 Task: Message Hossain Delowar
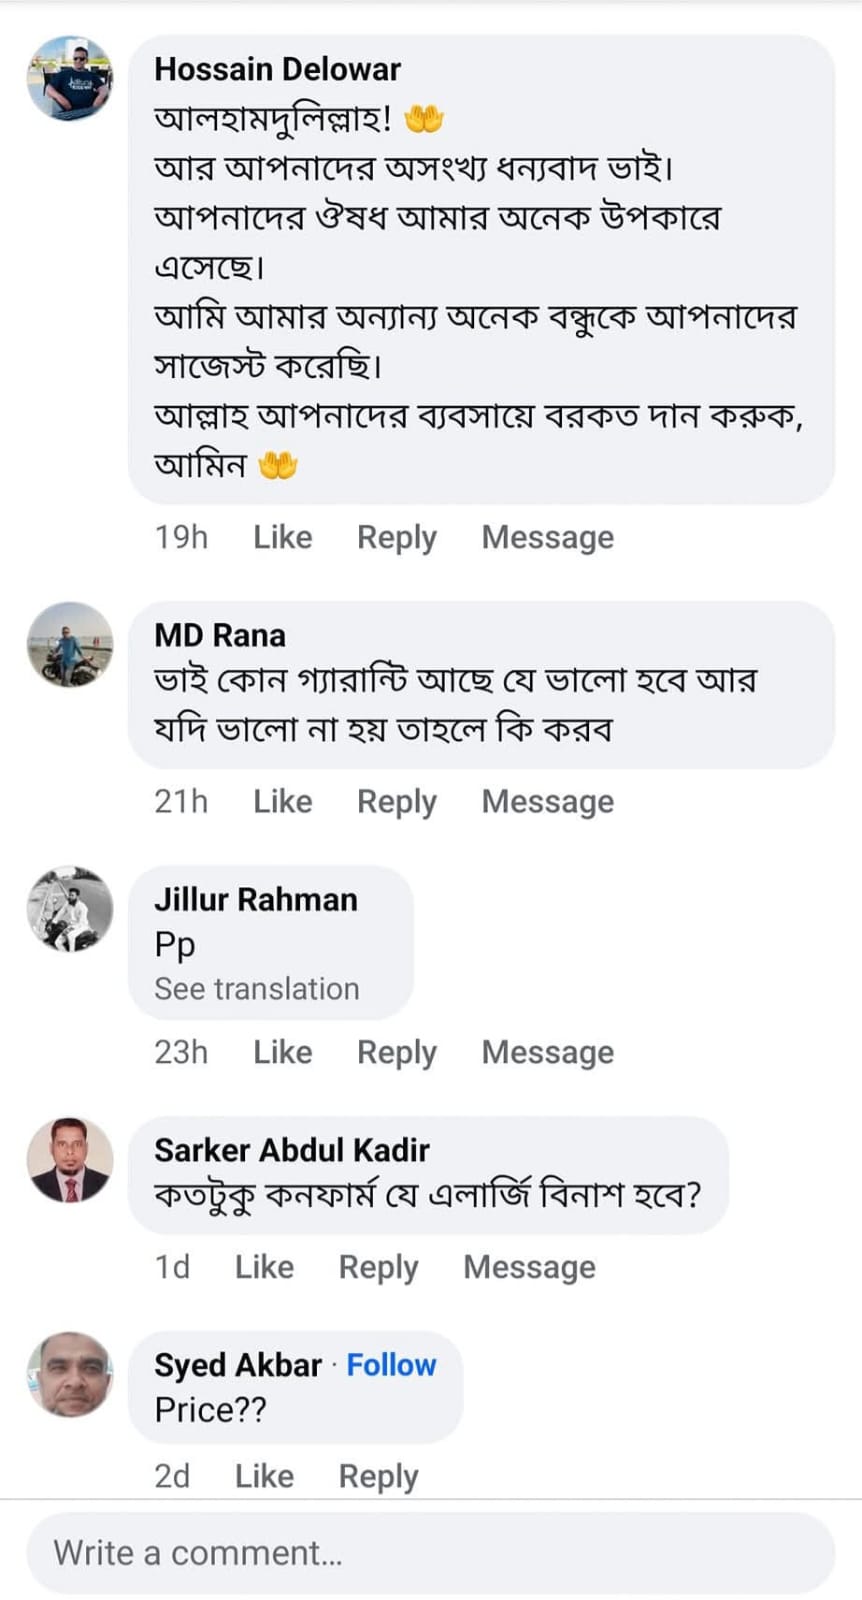(x=547, y=537)
